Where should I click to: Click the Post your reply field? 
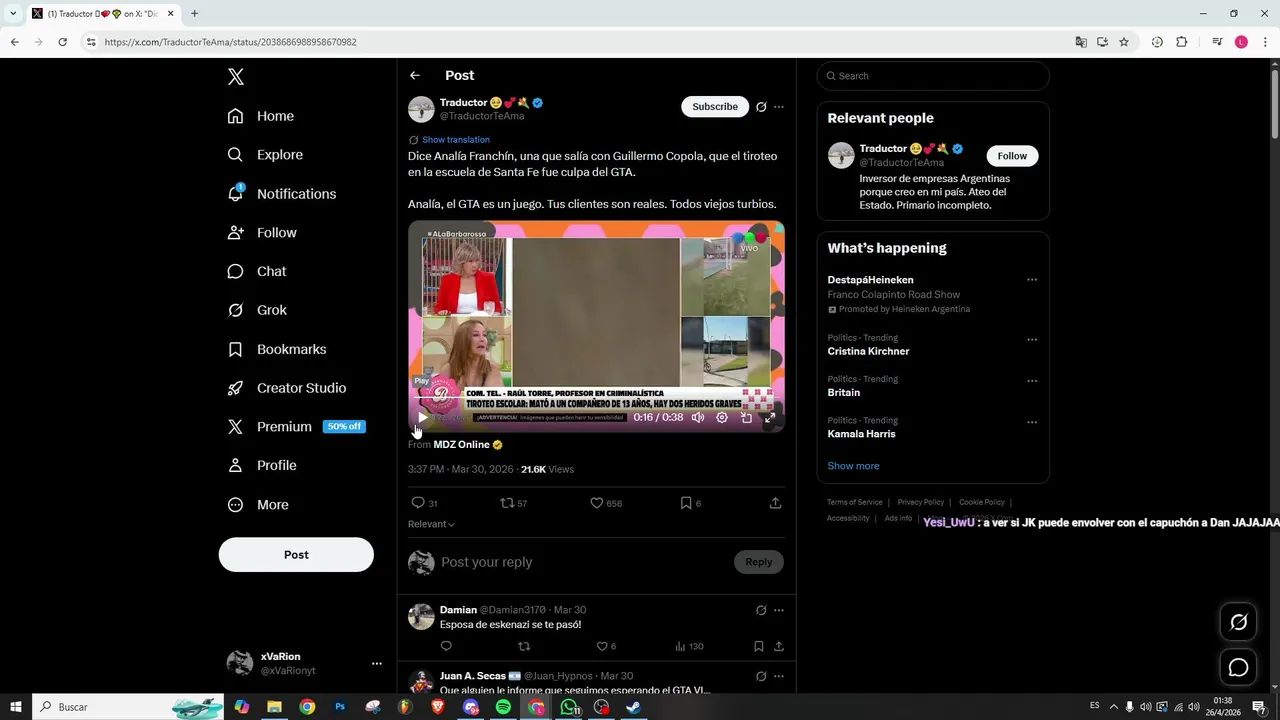tap(584, 562)
